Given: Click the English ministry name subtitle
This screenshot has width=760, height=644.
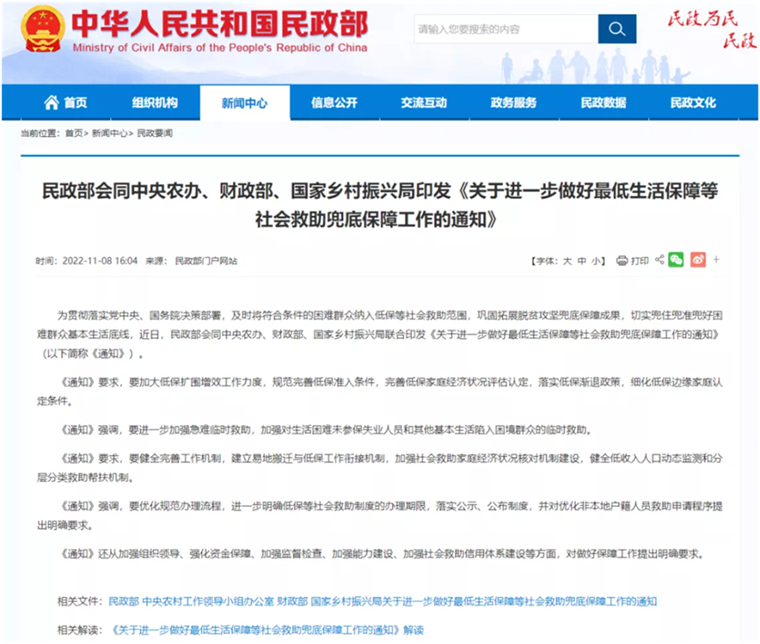Looking at the screenshot, I should point(220,47).
